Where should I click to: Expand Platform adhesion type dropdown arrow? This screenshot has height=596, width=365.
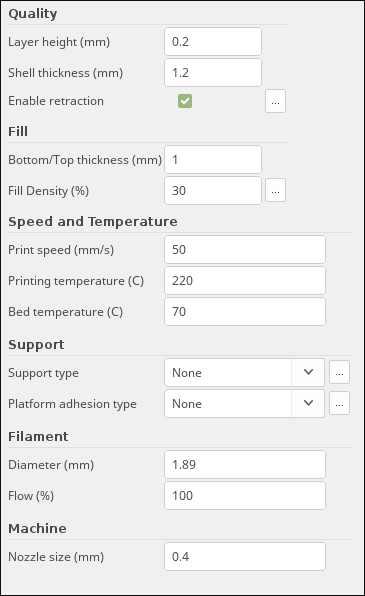click(x=308, y=403)
